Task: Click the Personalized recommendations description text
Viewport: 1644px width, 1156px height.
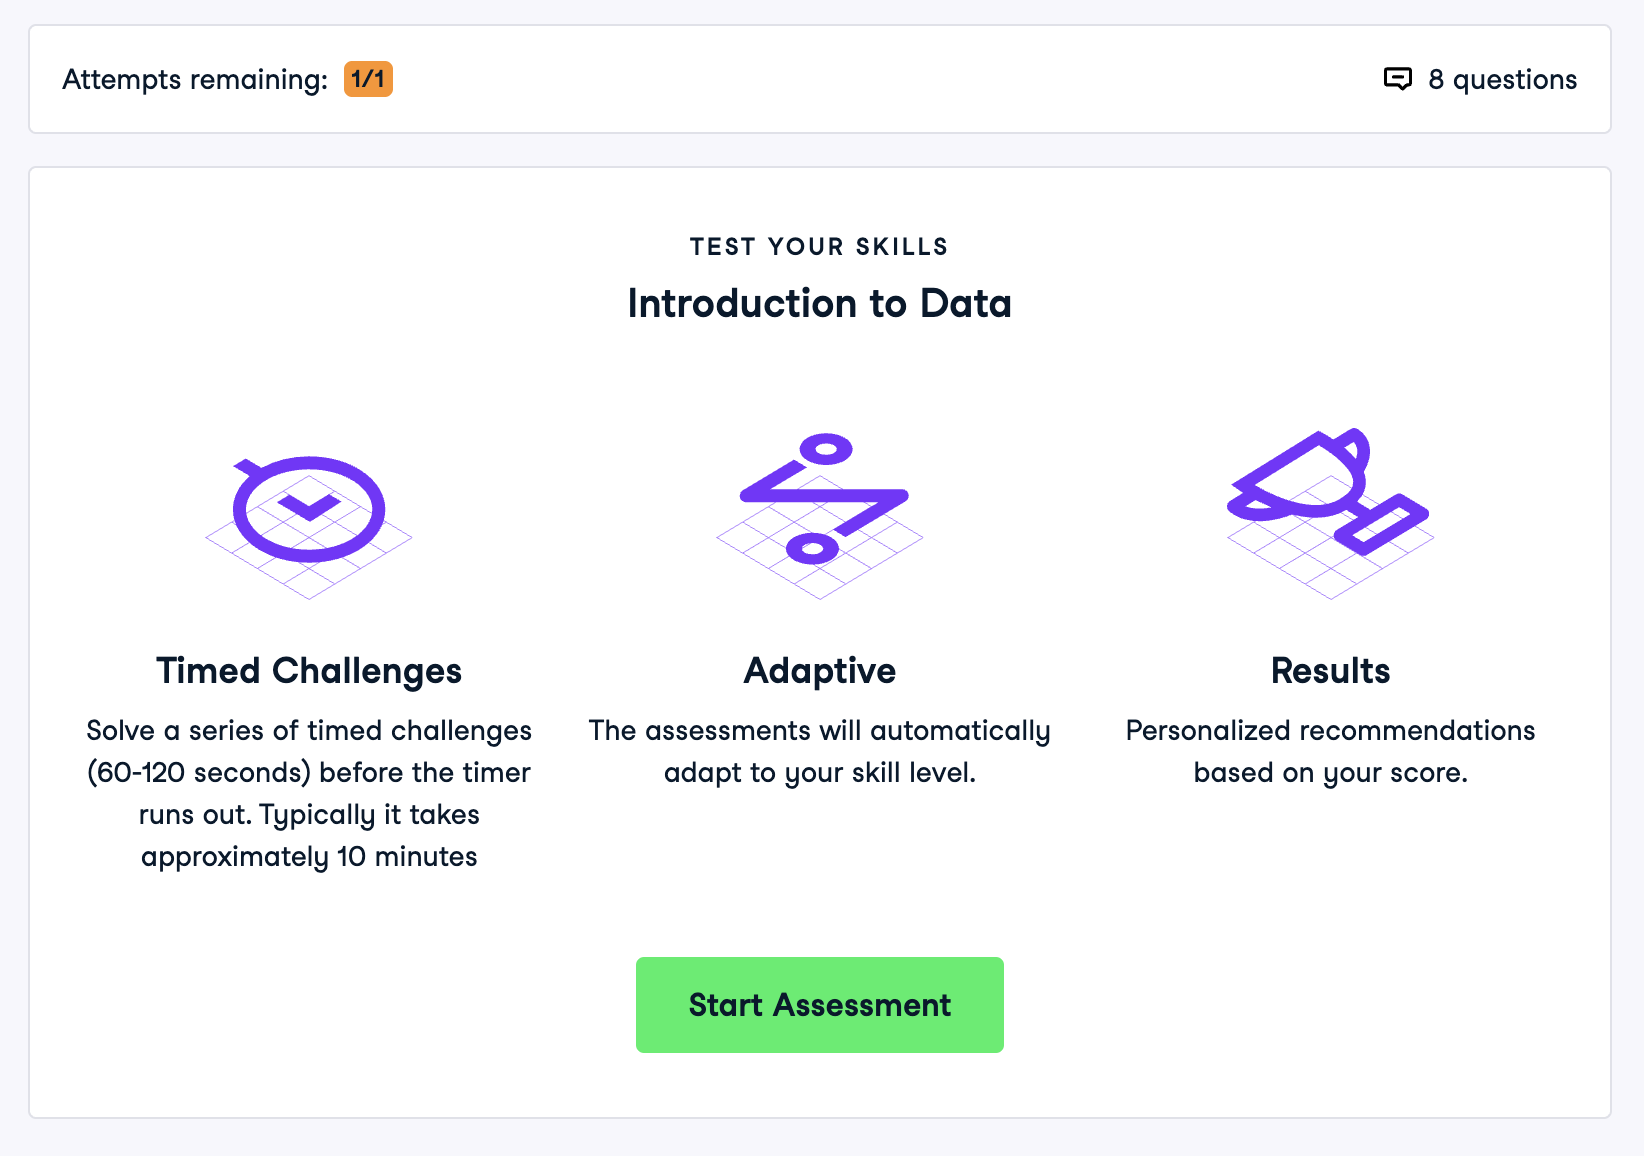Action: coord(1330,731)
